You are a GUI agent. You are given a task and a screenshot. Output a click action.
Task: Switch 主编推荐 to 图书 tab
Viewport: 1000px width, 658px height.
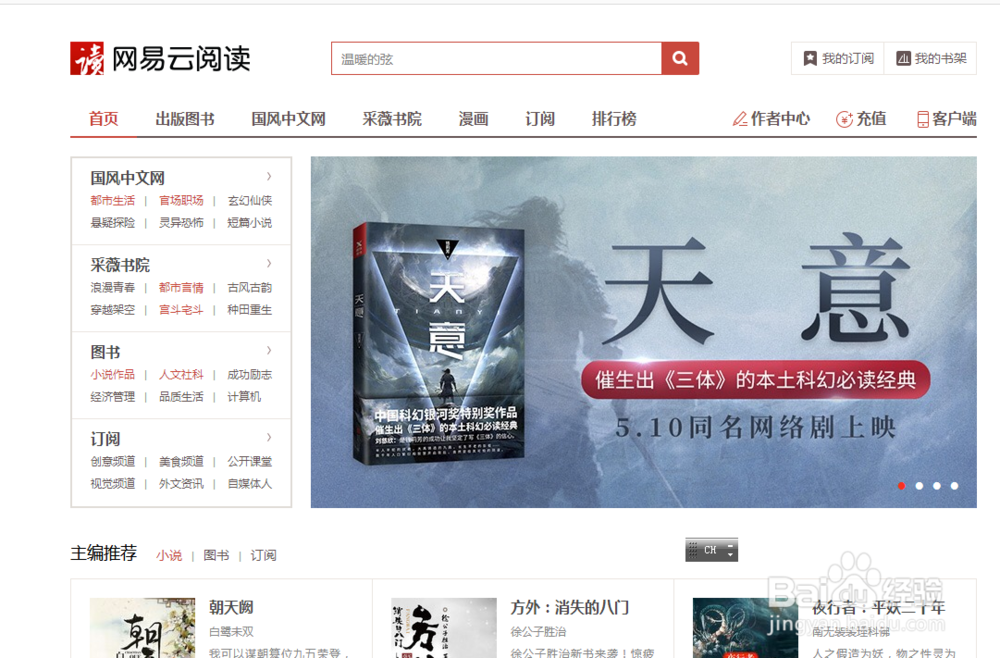[x=216, y=555]
